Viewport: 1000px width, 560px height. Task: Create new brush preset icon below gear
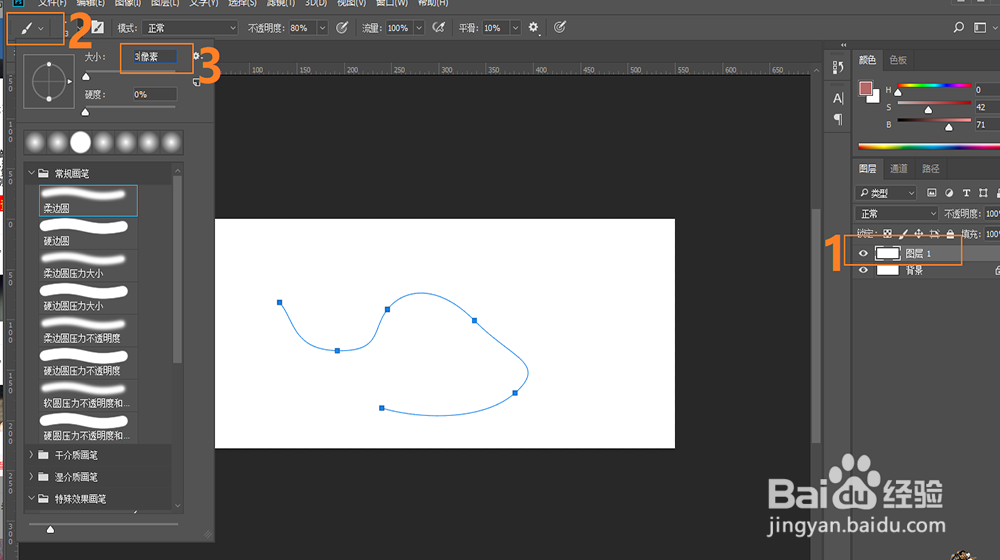tap(196, 82)
